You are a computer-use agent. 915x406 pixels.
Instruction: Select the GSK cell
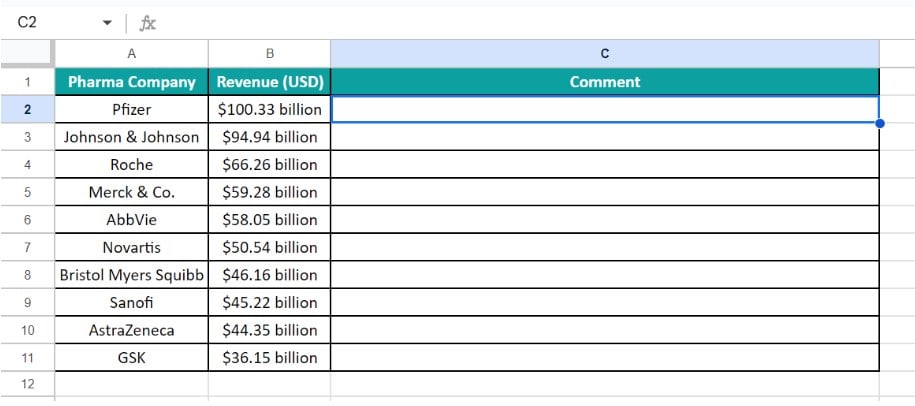pos(131,358)
